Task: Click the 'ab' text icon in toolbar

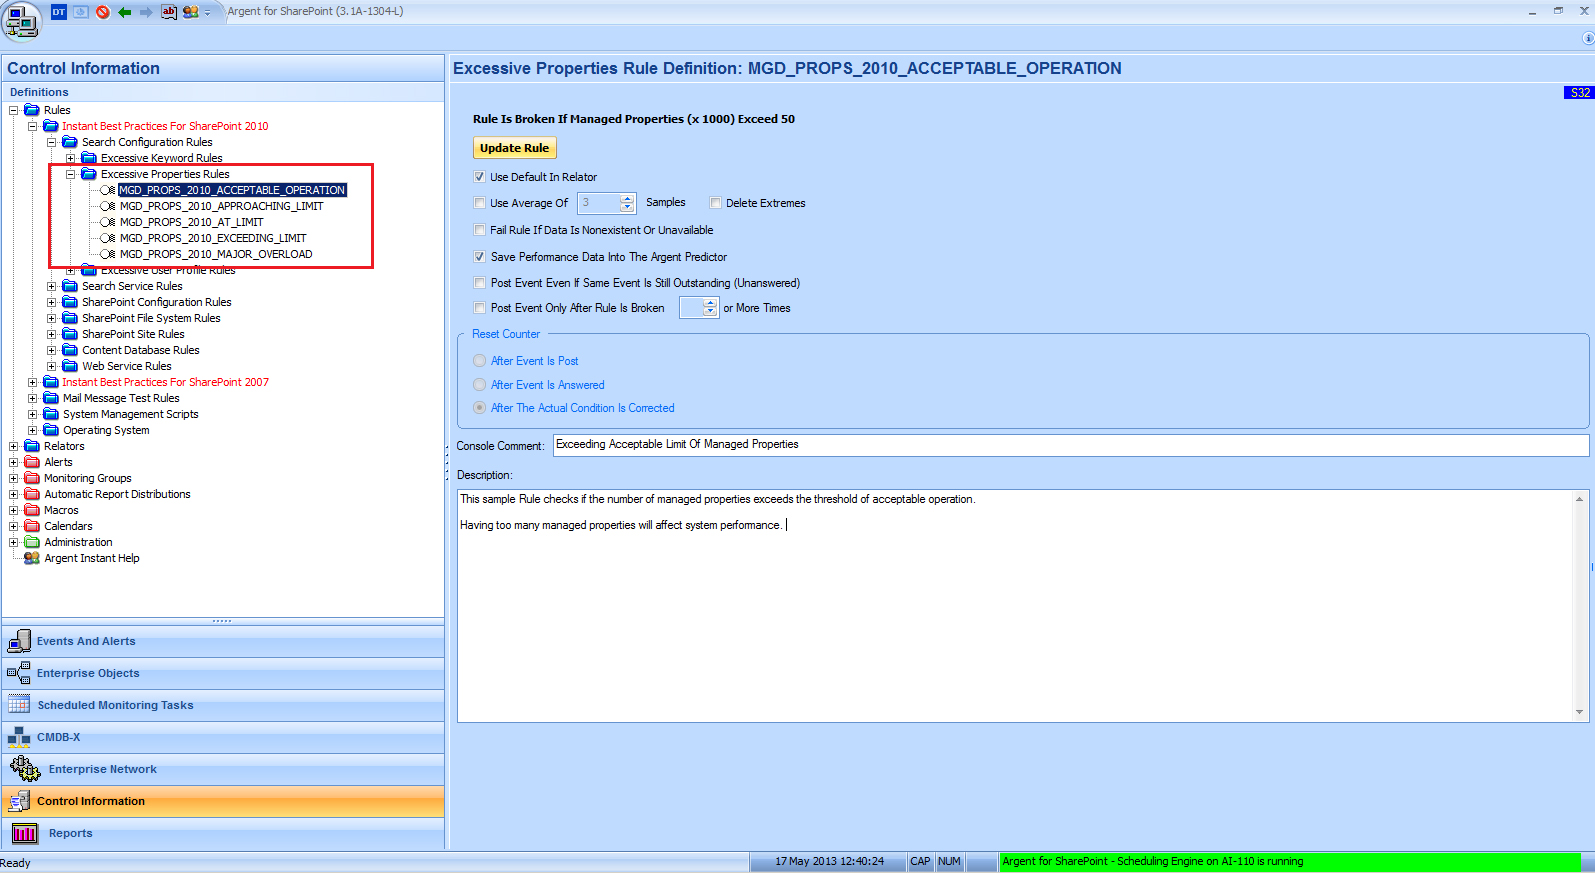Action: coord(169,12)
